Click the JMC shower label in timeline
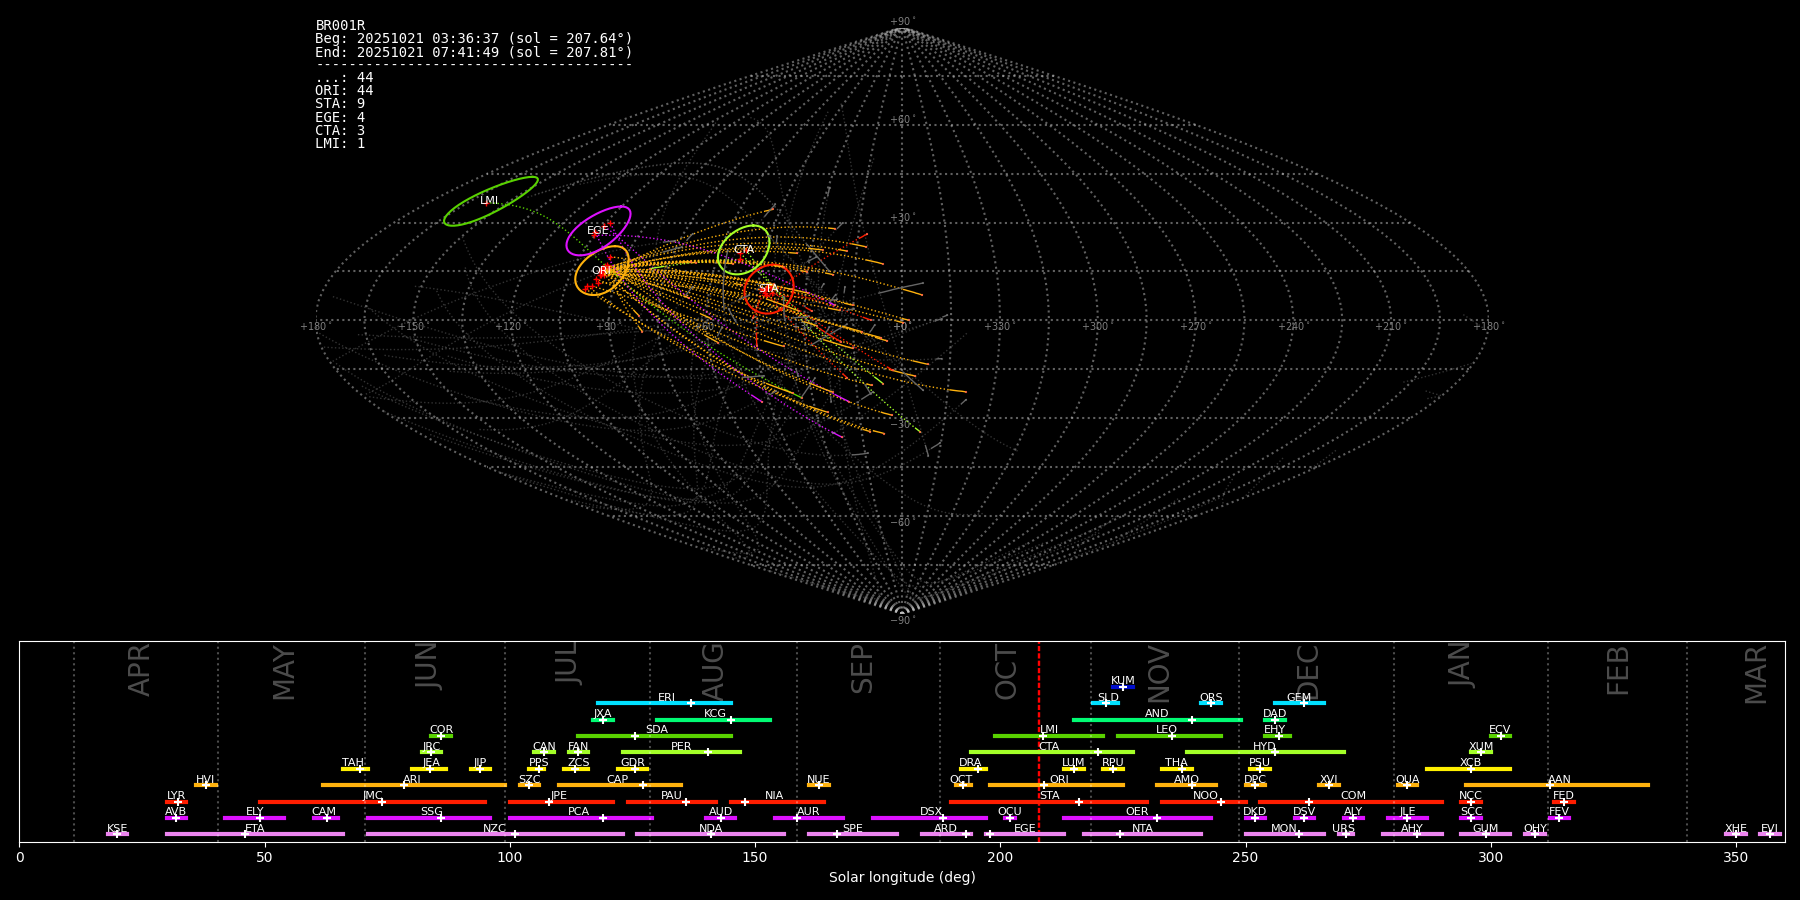1800x900 pixels. pyautogui.click(x=373, y=796)
